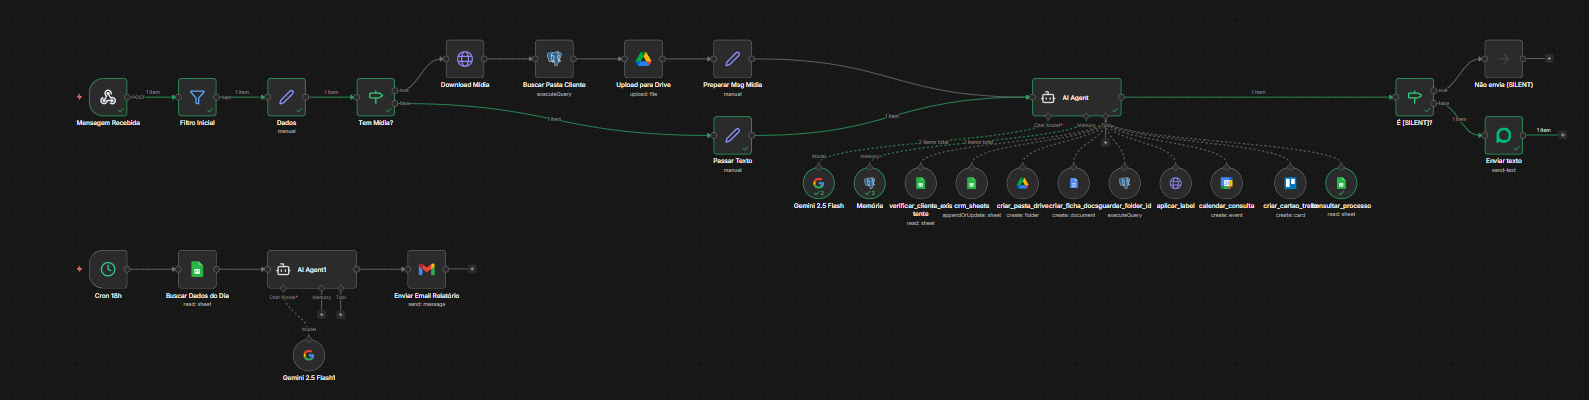1589x400 pixels.
Task: Click the trigger bolt beside Mensagem Recebida
Action: [79, 97]
